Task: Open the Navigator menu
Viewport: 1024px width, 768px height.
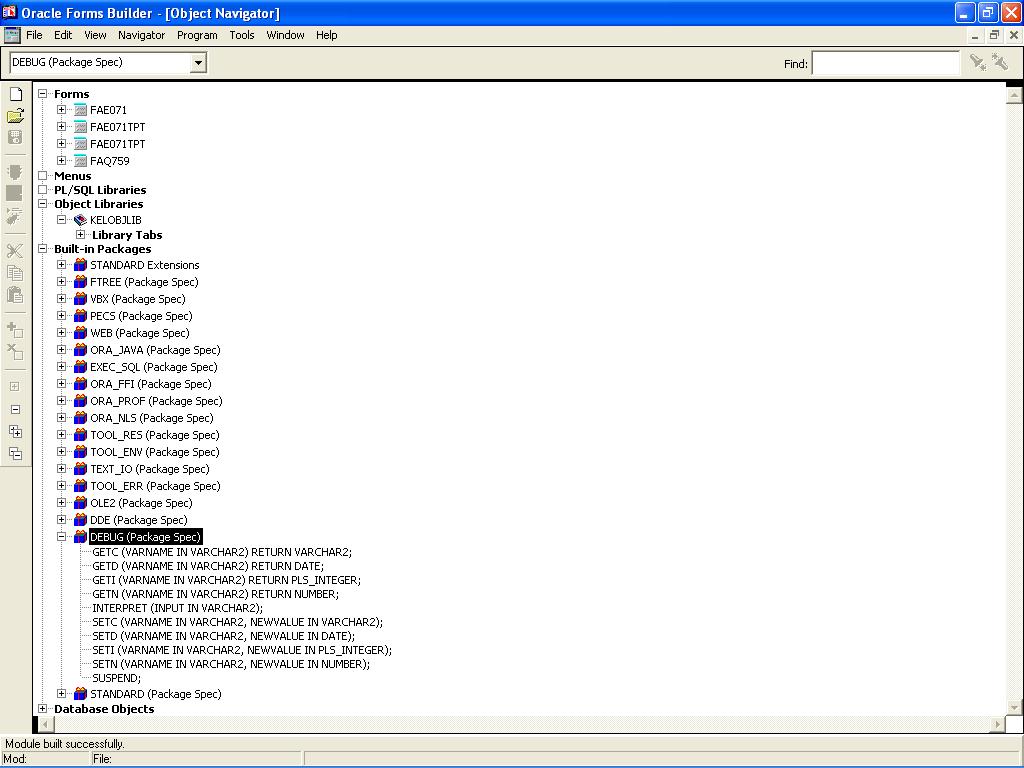Action: coord(141,35)
